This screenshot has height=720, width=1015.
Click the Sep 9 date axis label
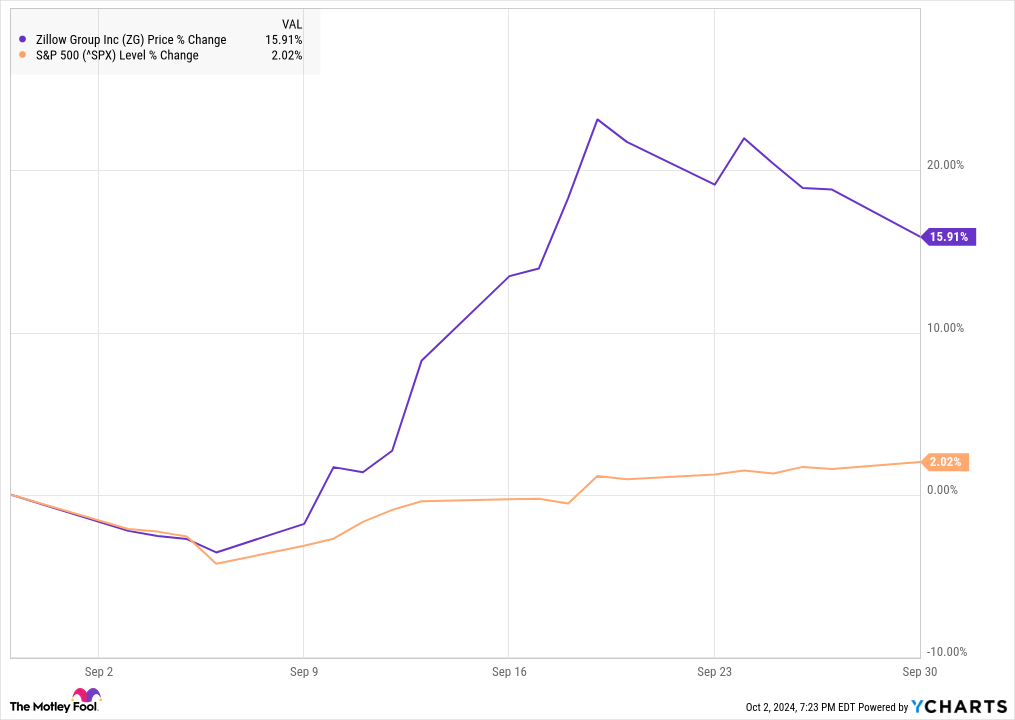pyautogui.click(x=304, y=671)
